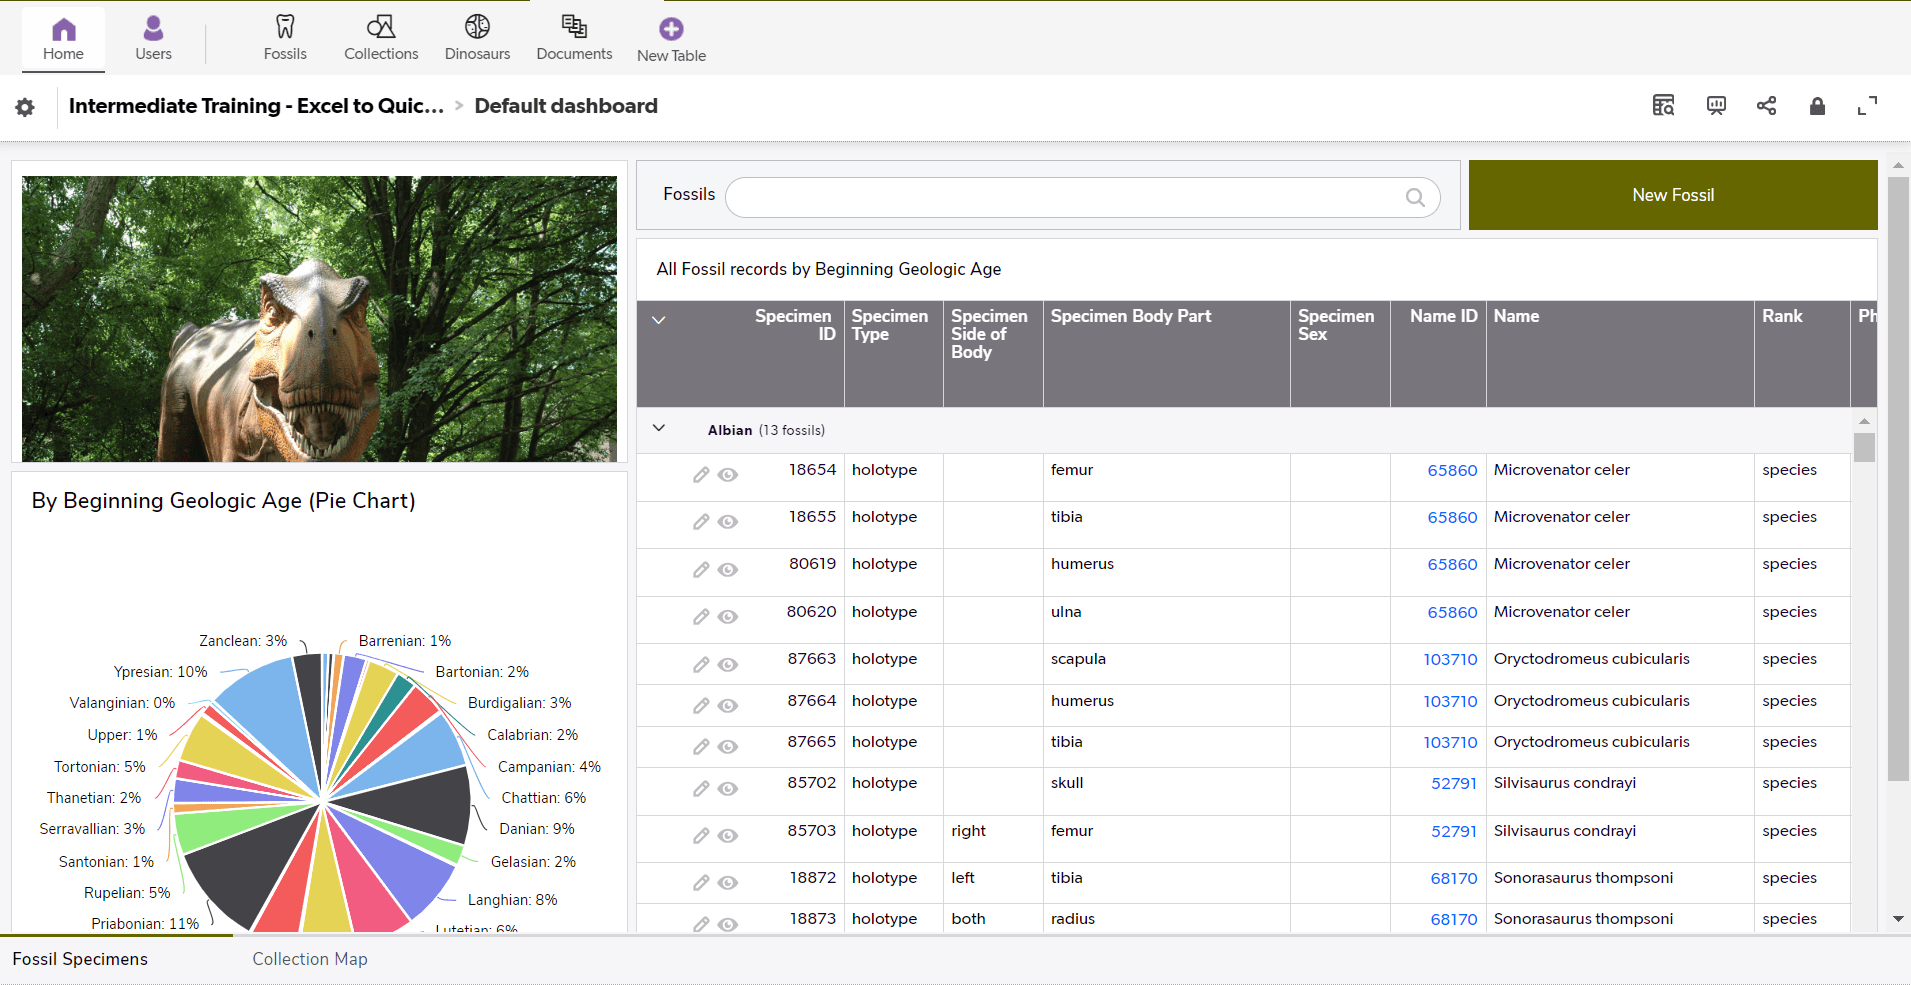Screen dimensions: 1911x985
Task: Open the Collections table
Action: [381, 39]
